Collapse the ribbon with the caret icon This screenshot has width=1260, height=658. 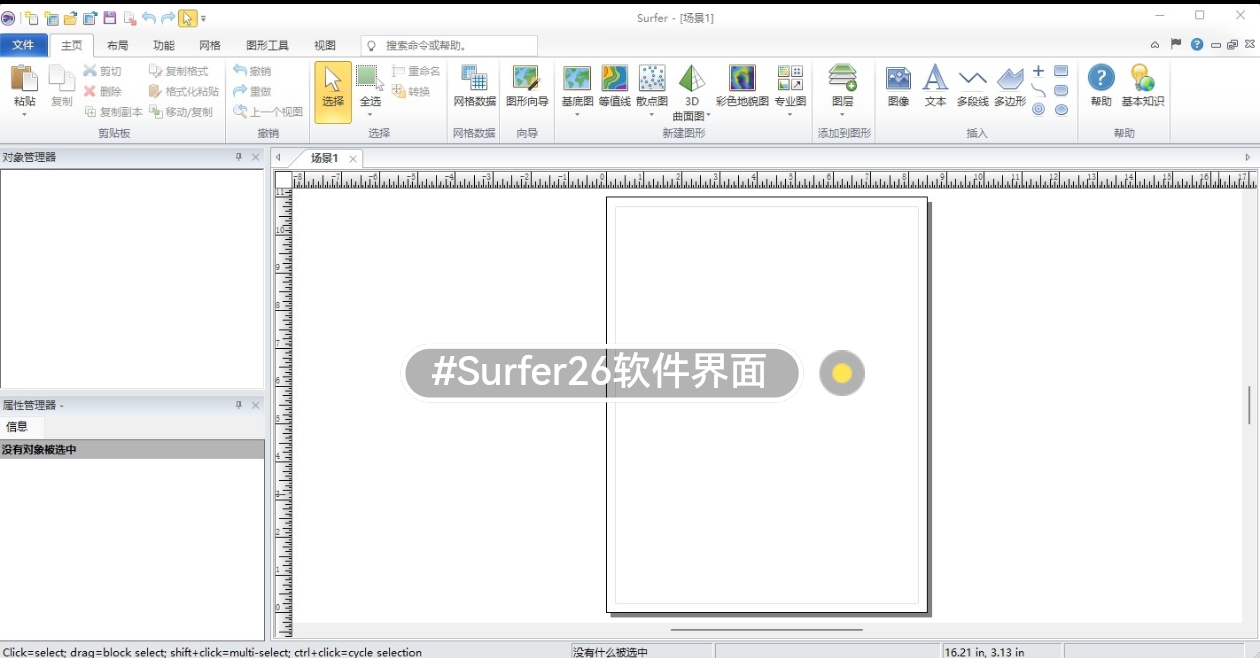click(1155, 45)
